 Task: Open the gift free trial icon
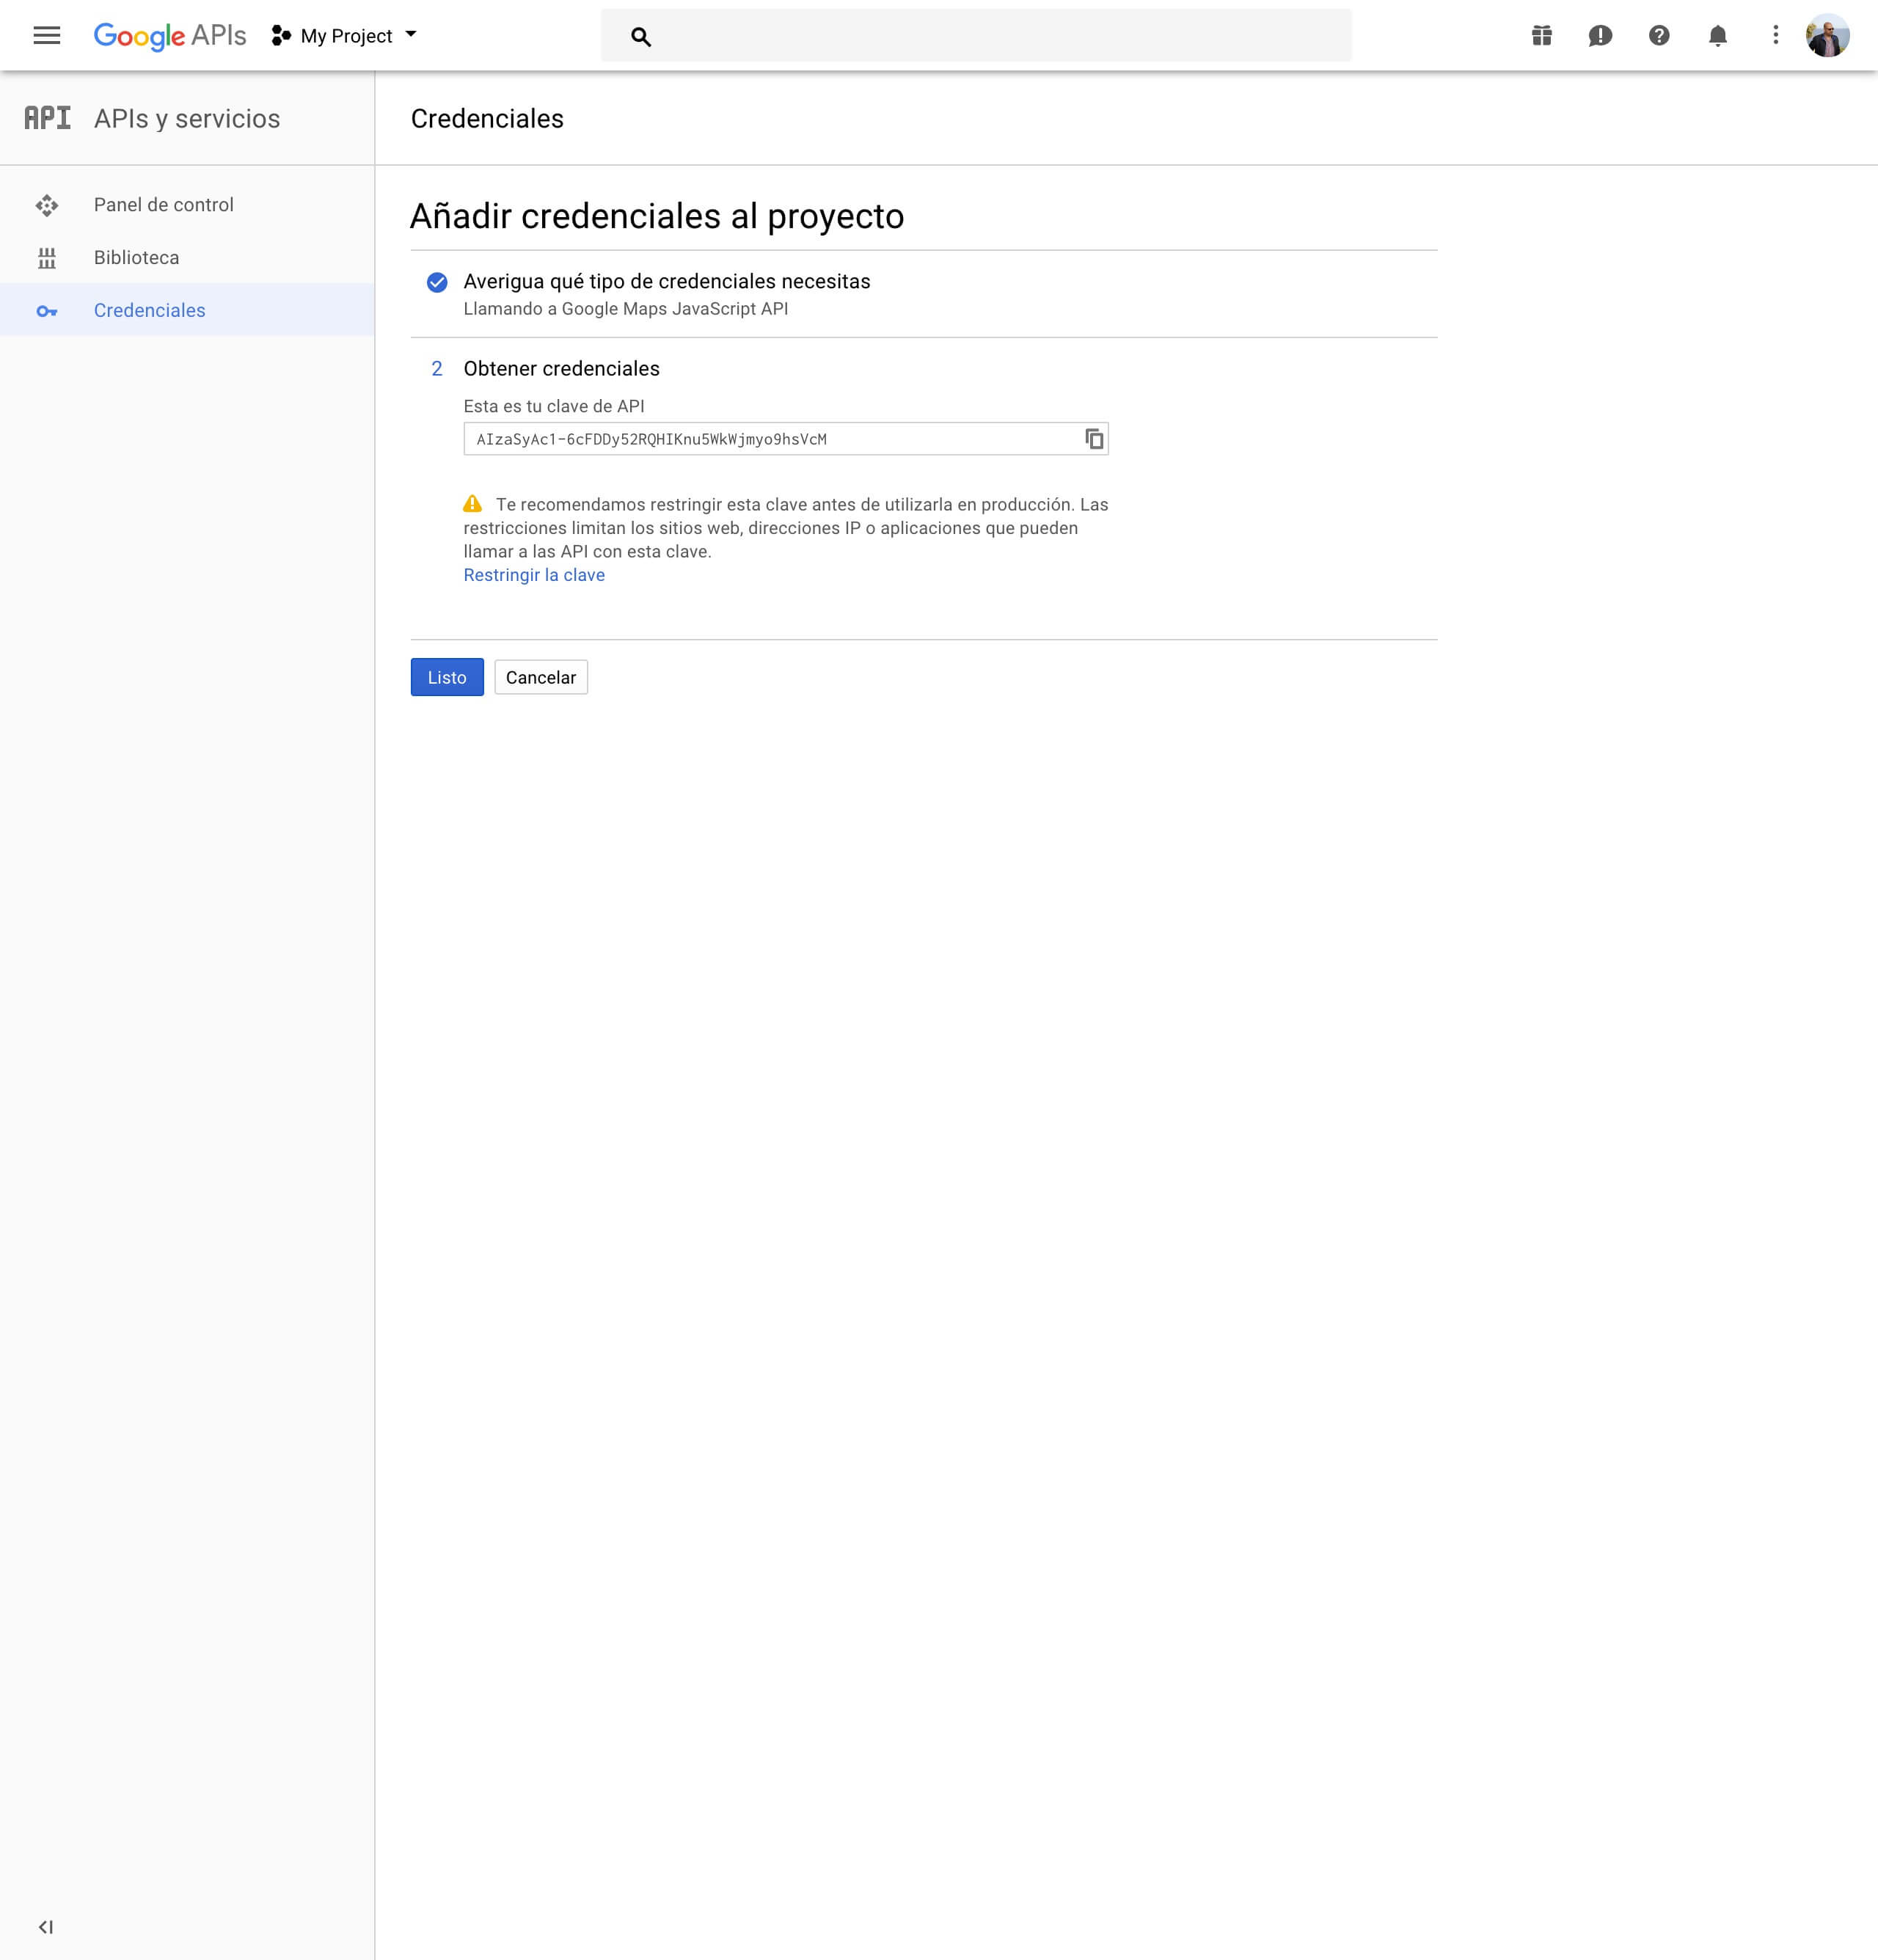pyautogui.click(x=1541, y=36)
